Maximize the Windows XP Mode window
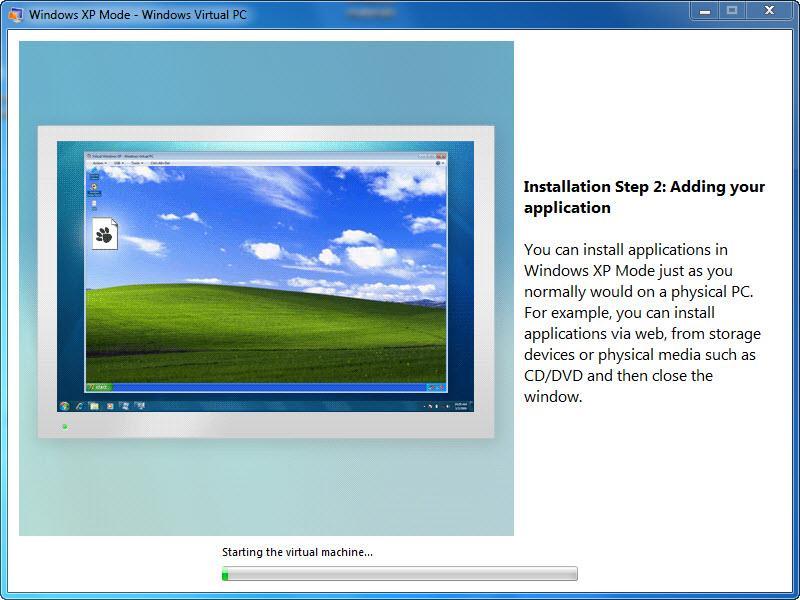Screen dimensions: 800x600 [732, 11]
